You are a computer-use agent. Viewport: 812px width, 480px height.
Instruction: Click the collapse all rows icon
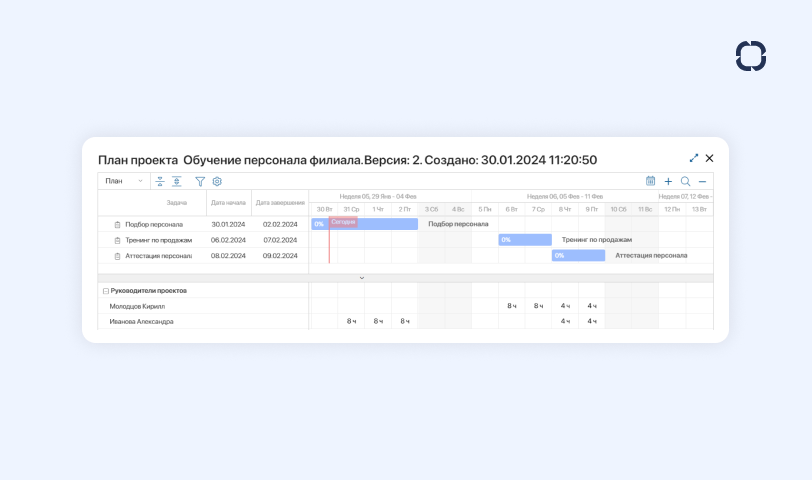pyautogui.click(x=160, y=181)
